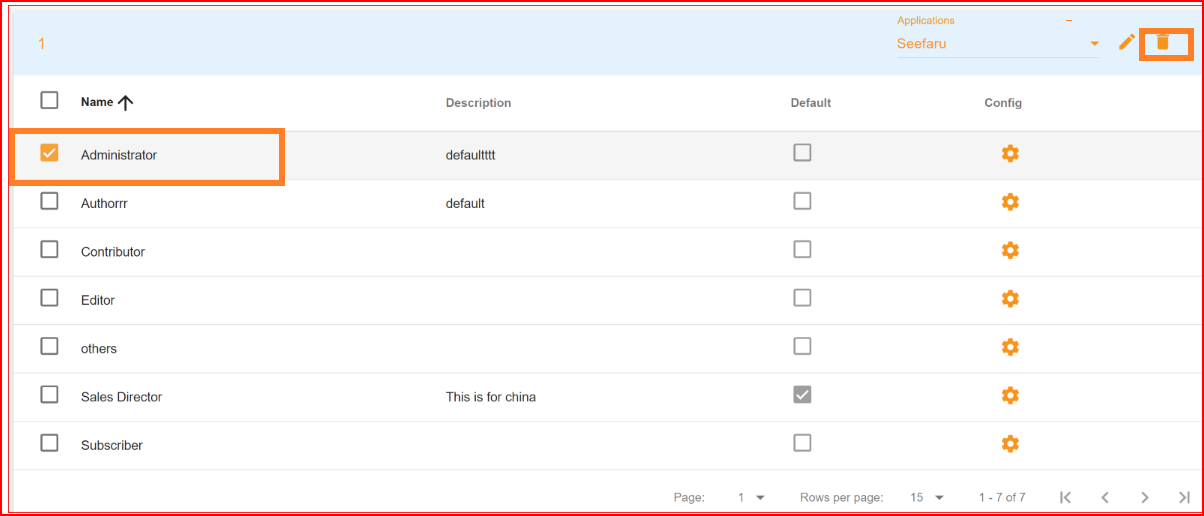Click the trash delete icon
Image resolution: width=1204 pixels, height=516 pixels.
coord(1163,42)
